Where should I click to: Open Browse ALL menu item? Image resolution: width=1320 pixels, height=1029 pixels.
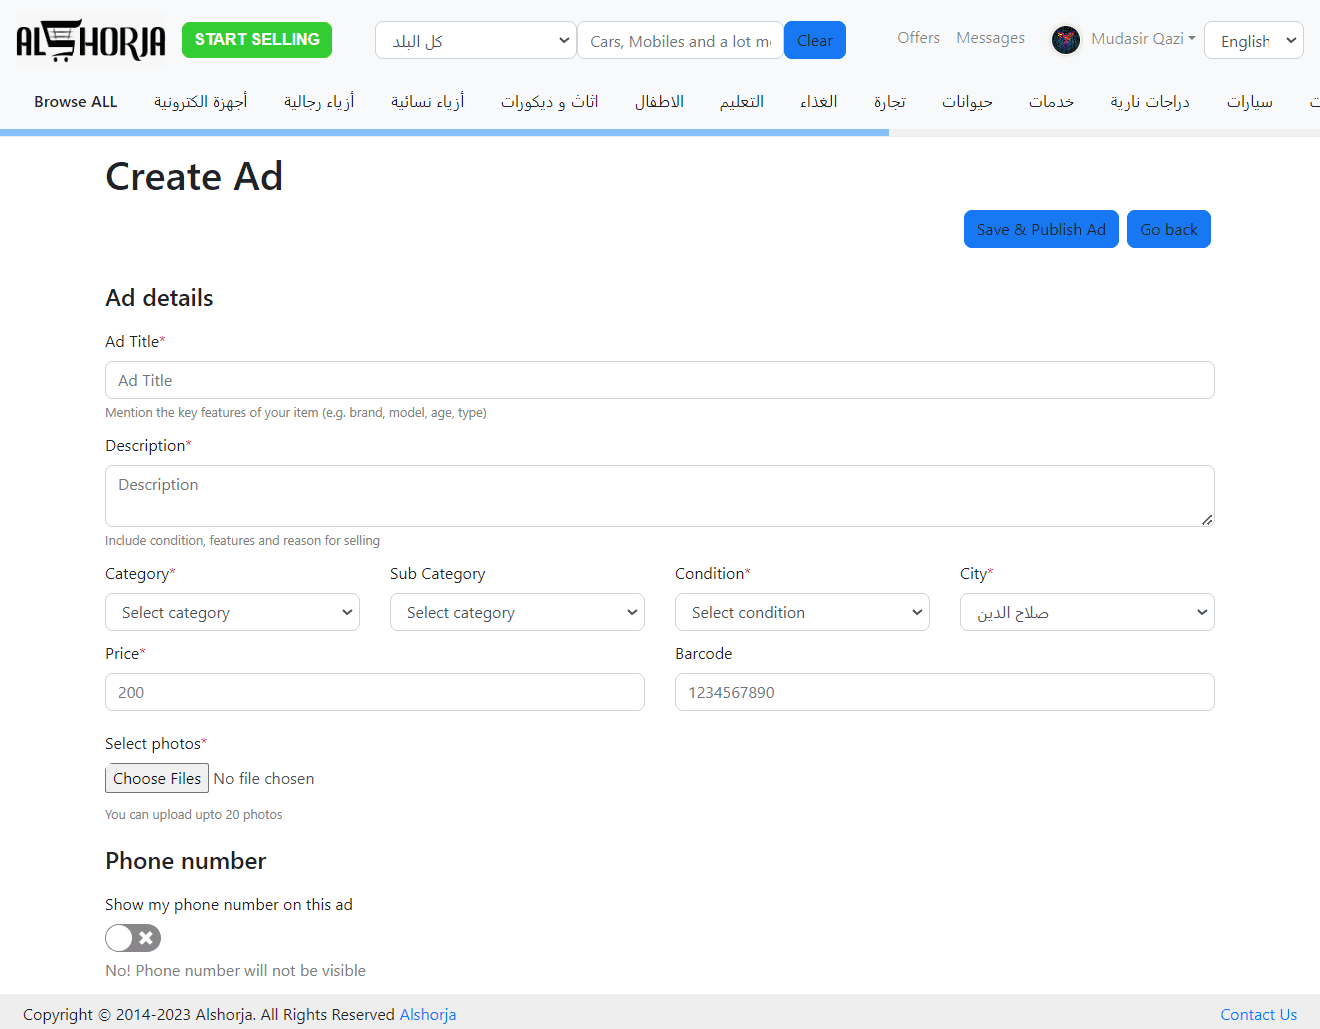(x=76, y=102)
